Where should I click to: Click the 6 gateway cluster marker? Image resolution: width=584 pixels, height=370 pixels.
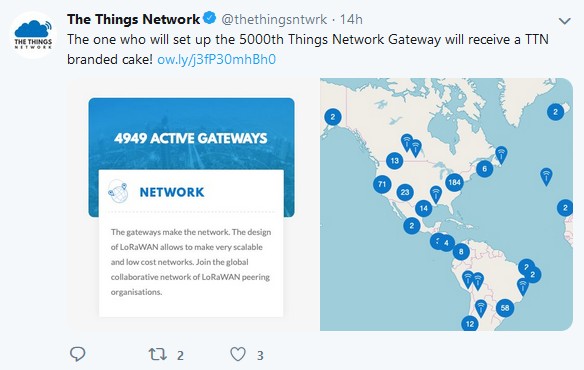pos(484,169)
